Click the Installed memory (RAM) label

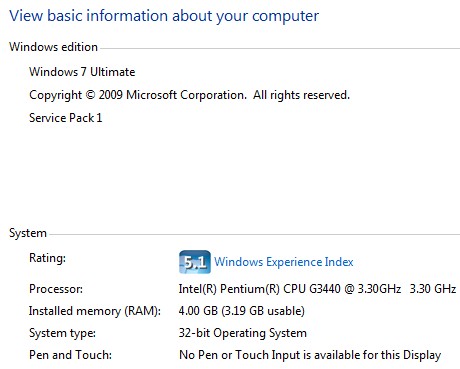pyautogui.click(x=95, y=311)
